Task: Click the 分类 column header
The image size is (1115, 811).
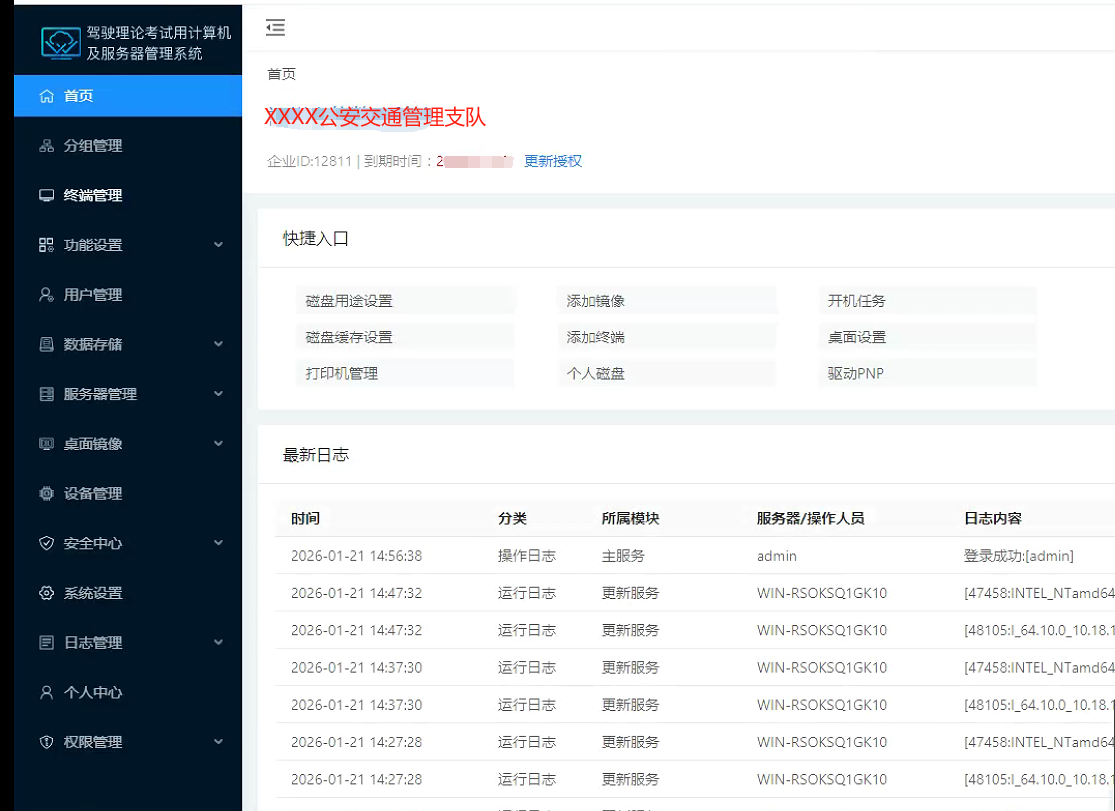Action: 512,519
